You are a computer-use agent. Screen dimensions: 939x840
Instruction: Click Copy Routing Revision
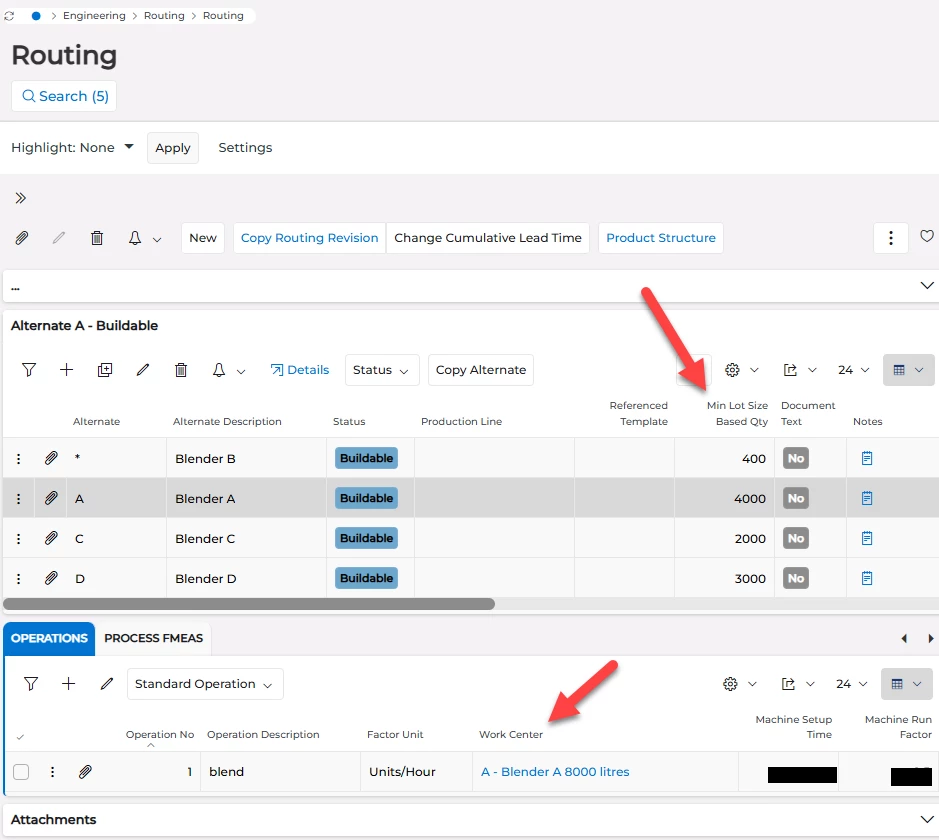pos(309,238)
